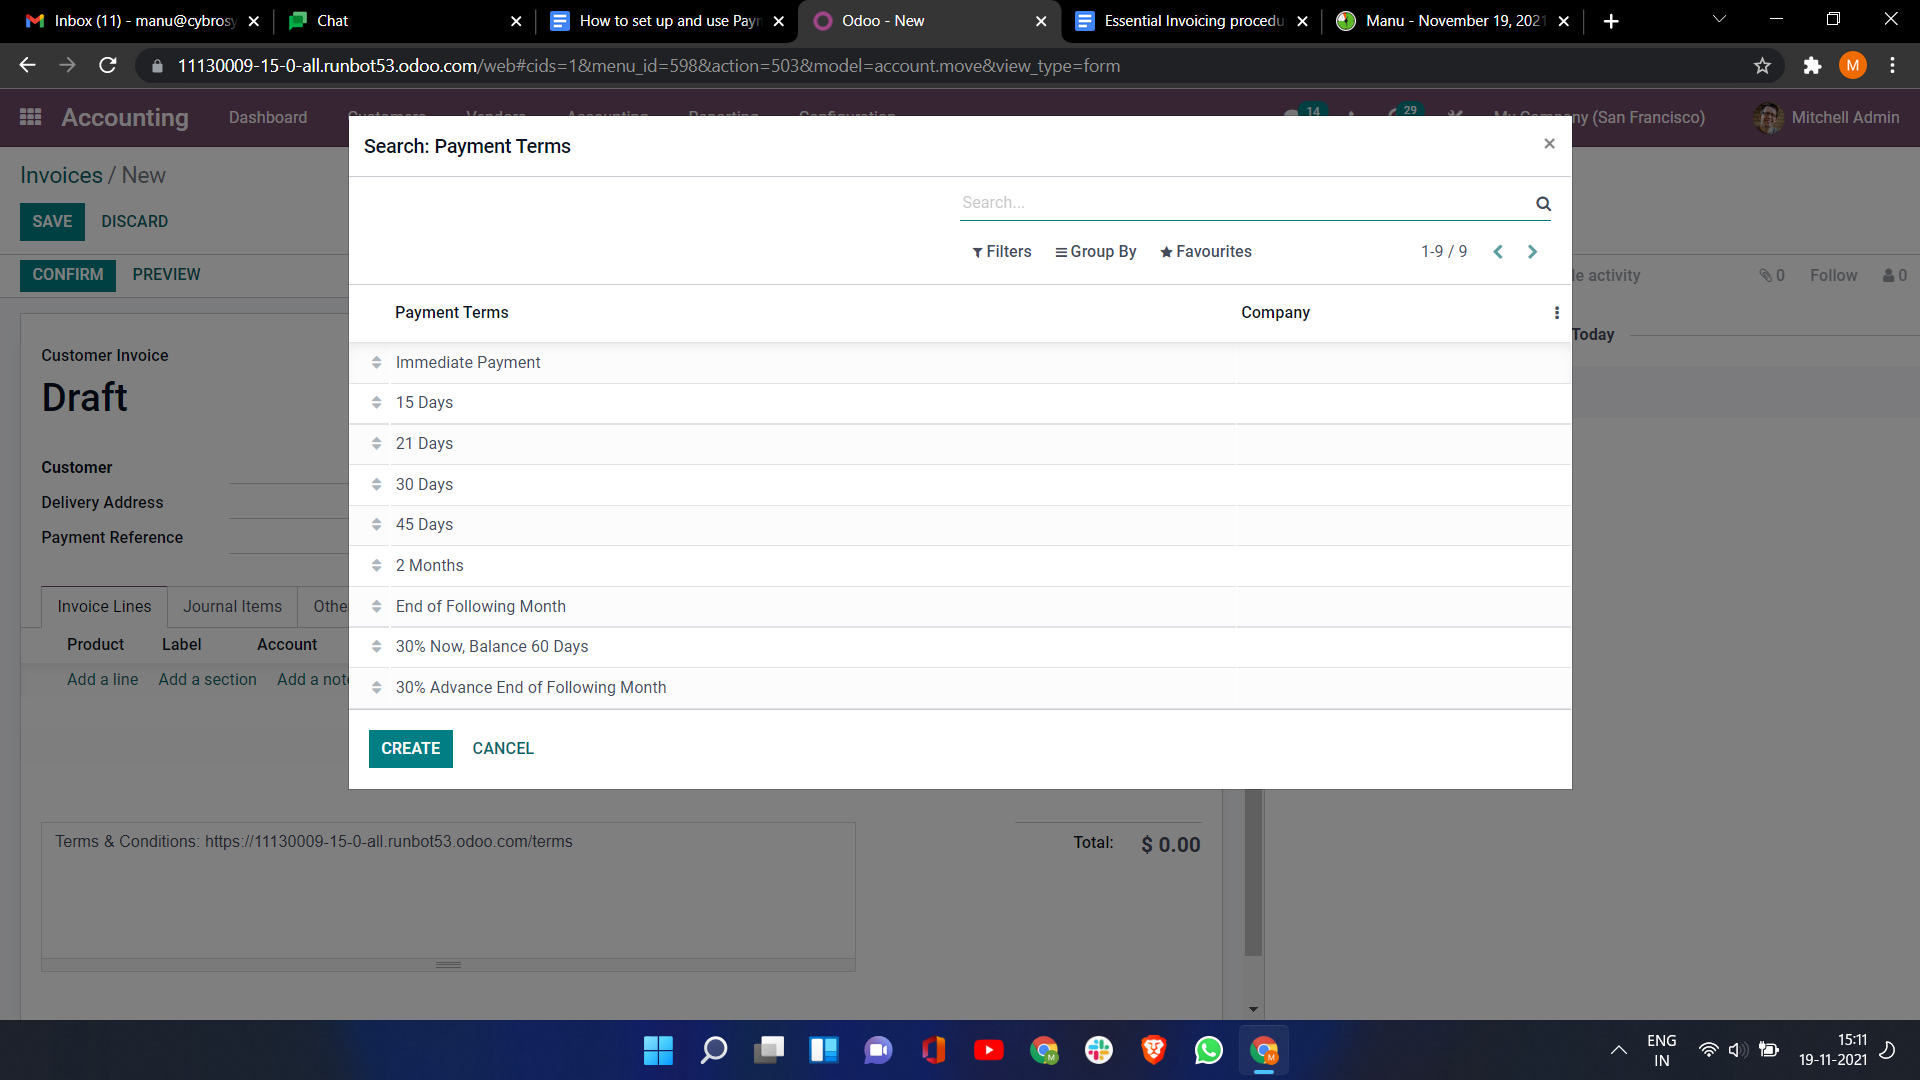Open the column options kebab menu
This screenshot has height=1080, width=1920.
click(1556, 313)
